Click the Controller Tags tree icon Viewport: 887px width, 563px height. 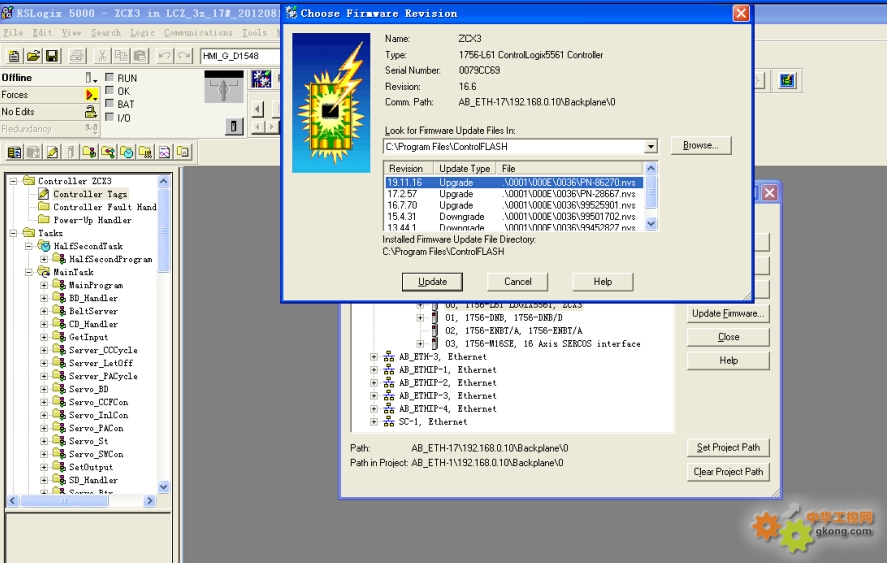pyautogui.click(x=44, y=194)
